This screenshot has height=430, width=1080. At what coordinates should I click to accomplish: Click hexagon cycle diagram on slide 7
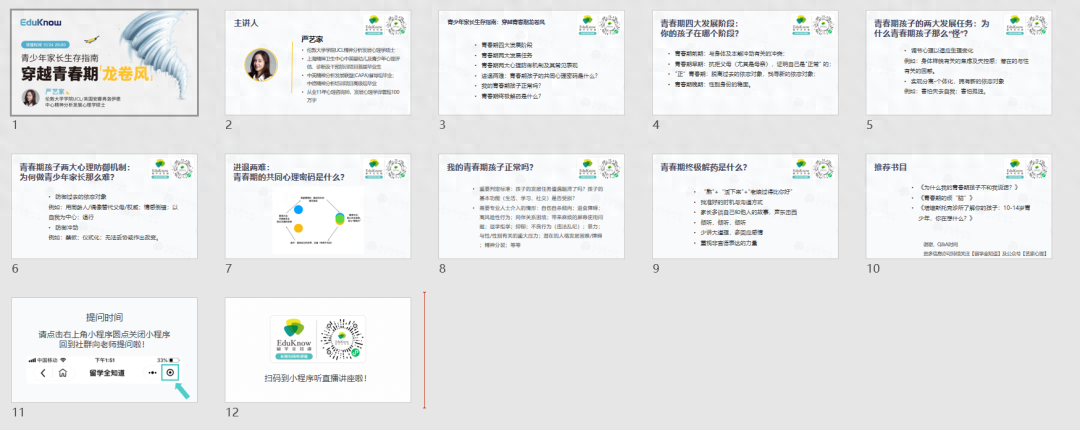[318, 222]
